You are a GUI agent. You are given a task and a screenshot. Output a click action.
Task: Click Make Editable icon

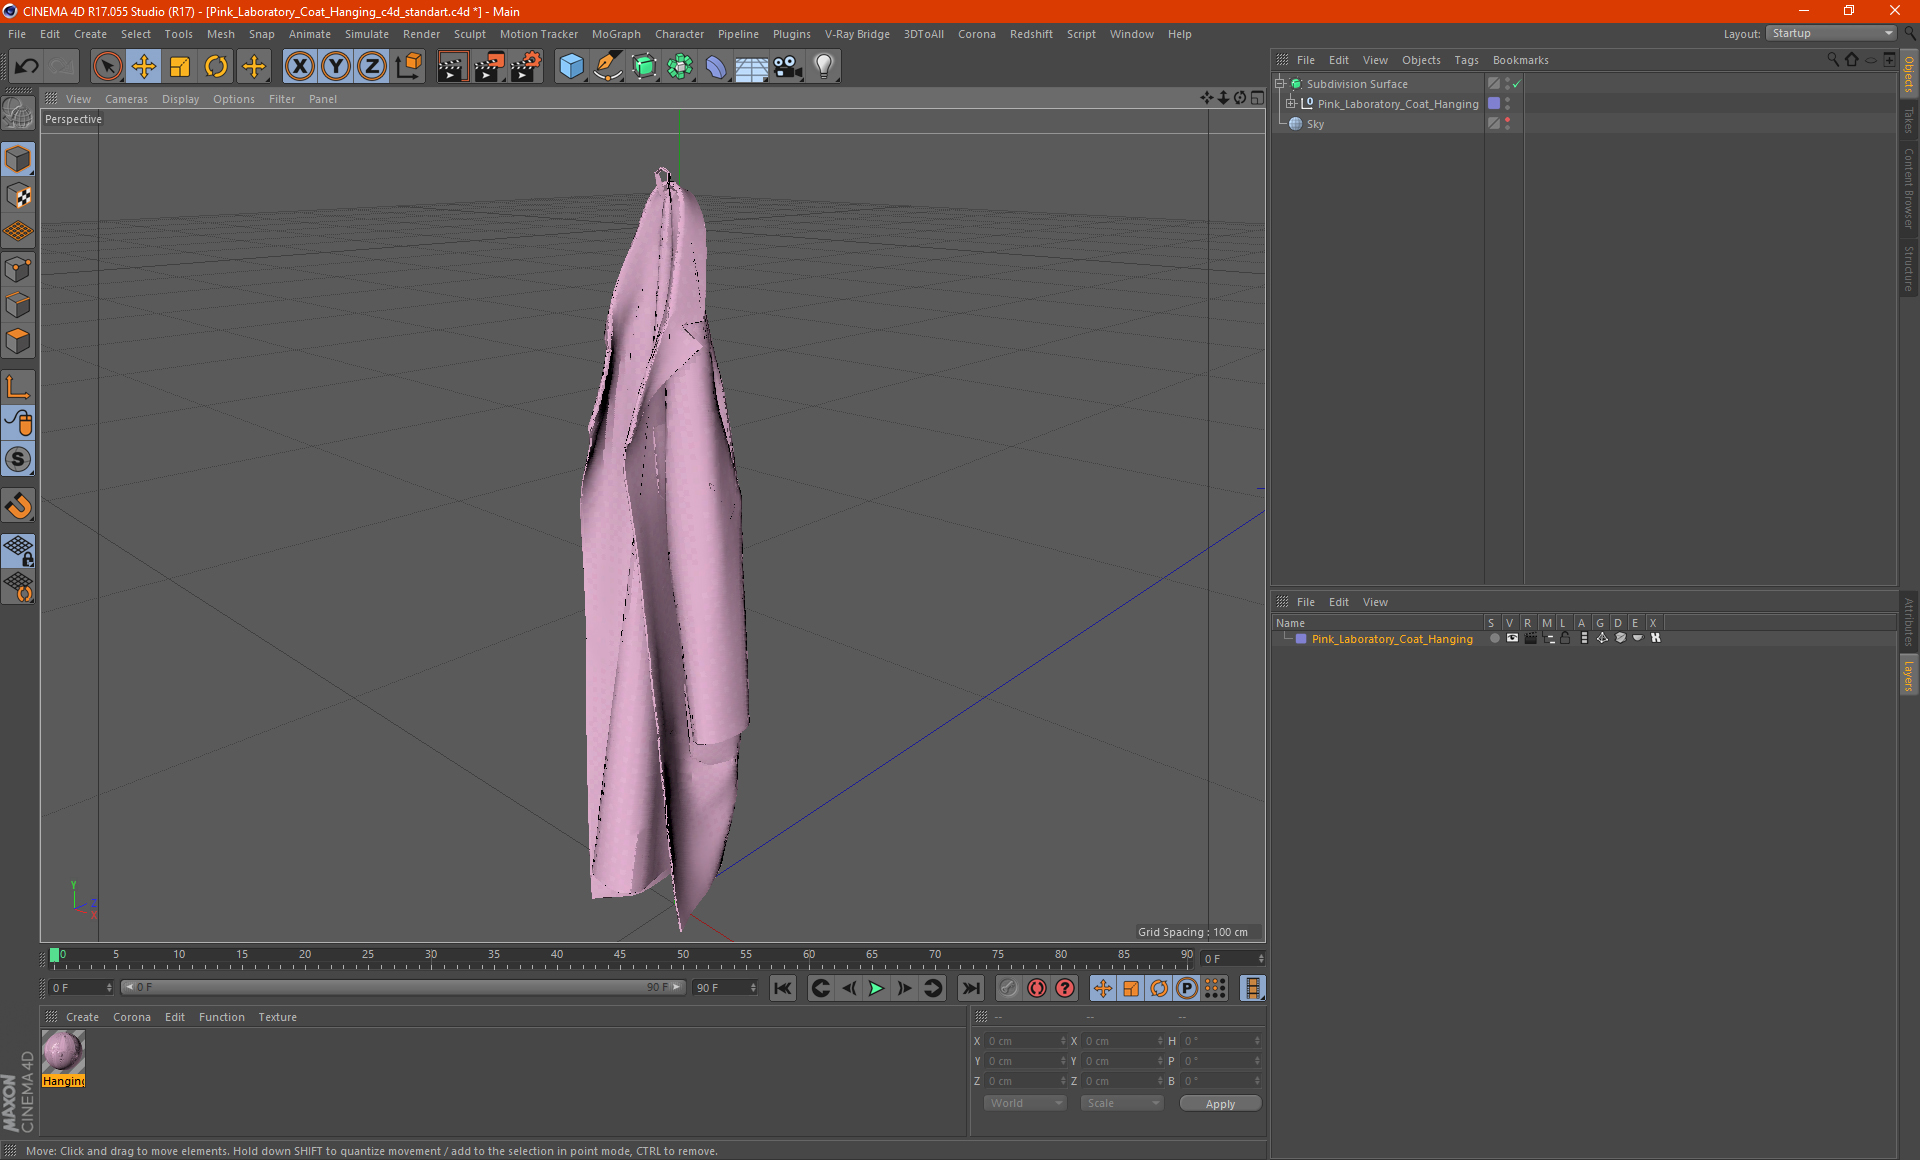18,114
